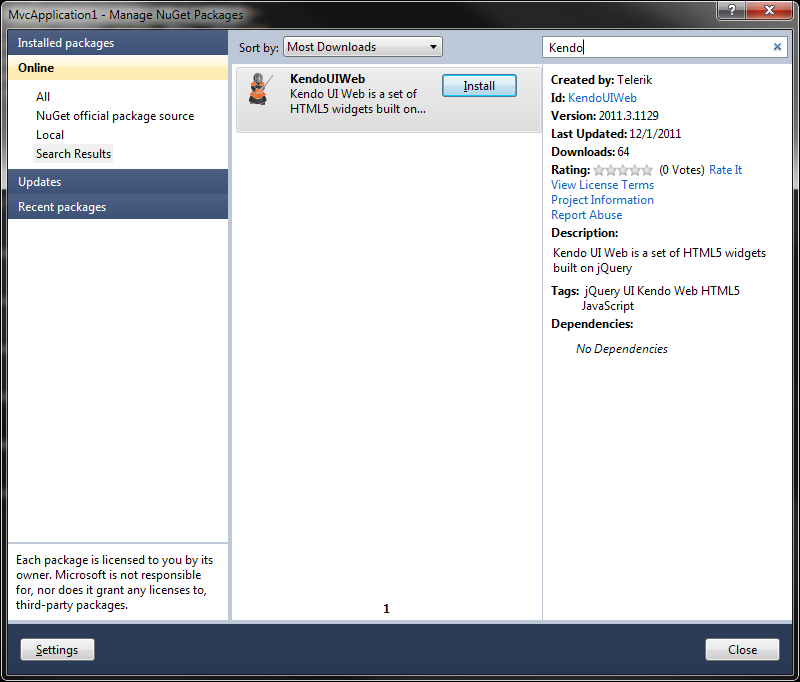Click the KendoUIWeb package icon
Screen dimensions: 800x682
pos(259,89)
